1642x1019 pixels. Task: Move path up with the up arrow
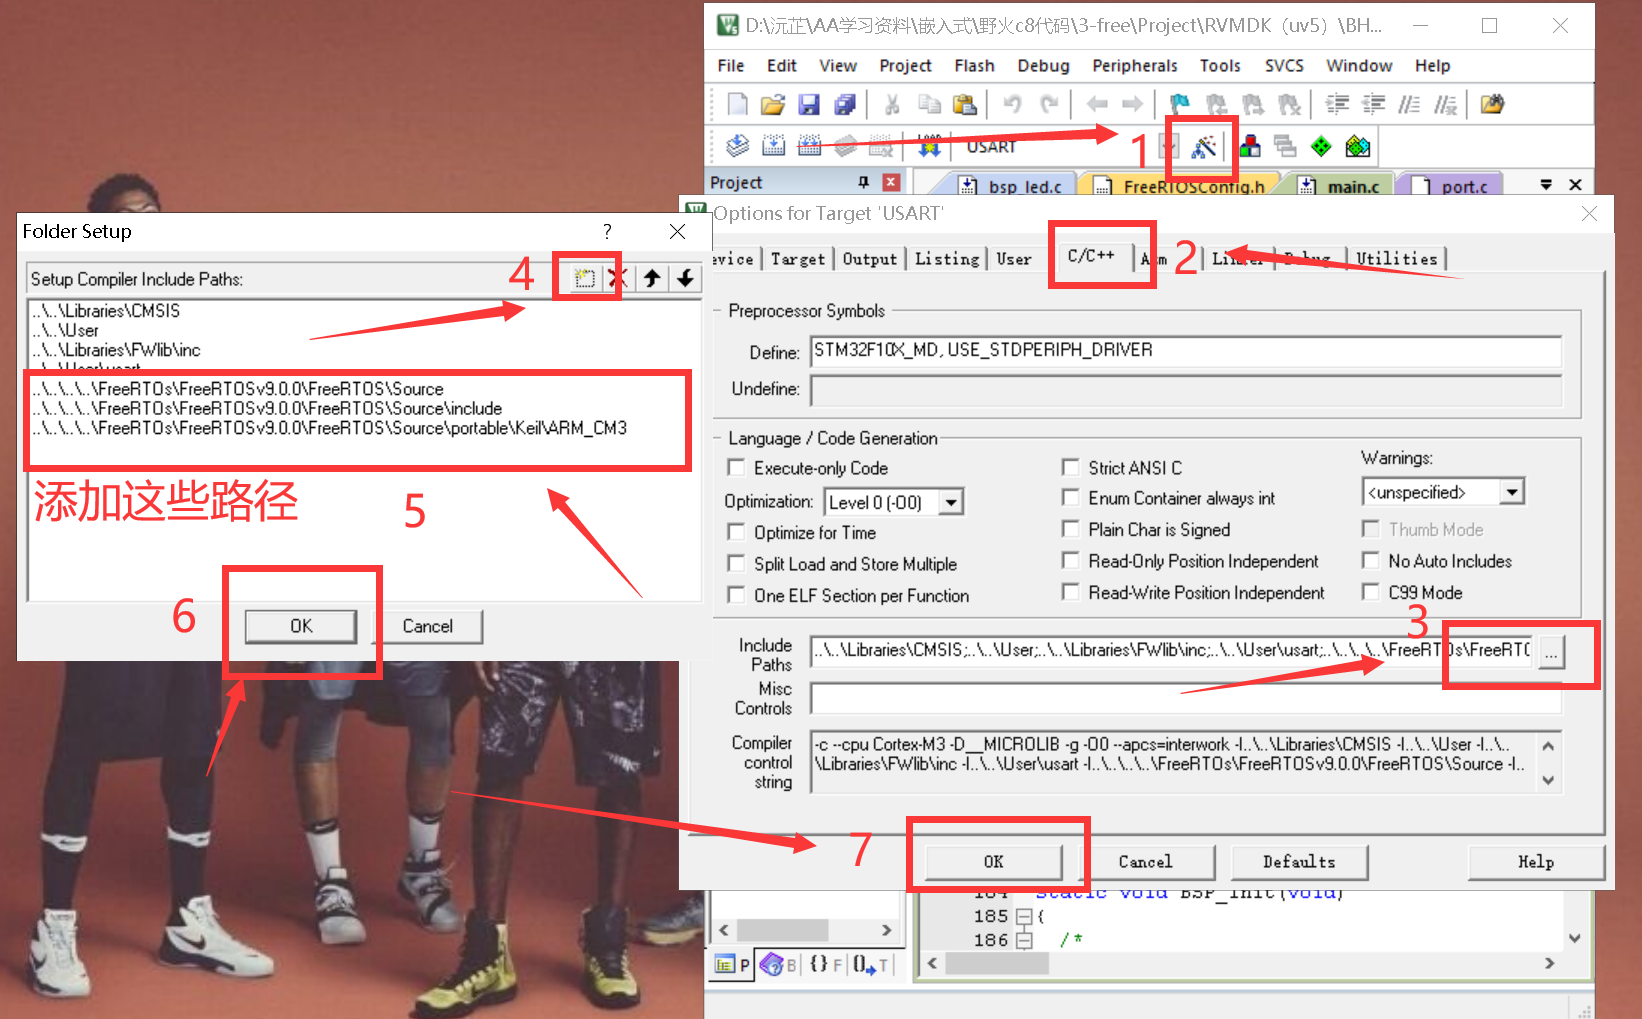[652, 278]
